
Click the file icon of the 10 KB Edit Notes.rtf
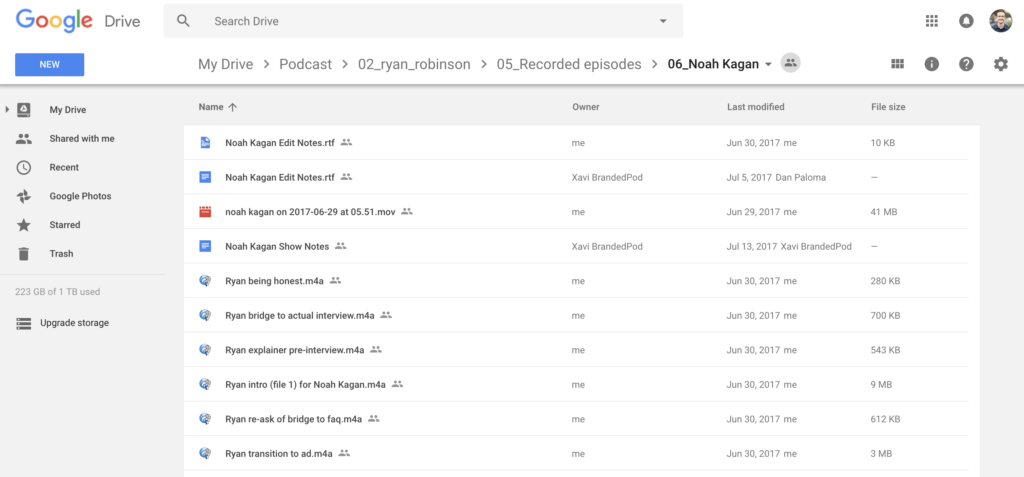click(x=205, y=142)
